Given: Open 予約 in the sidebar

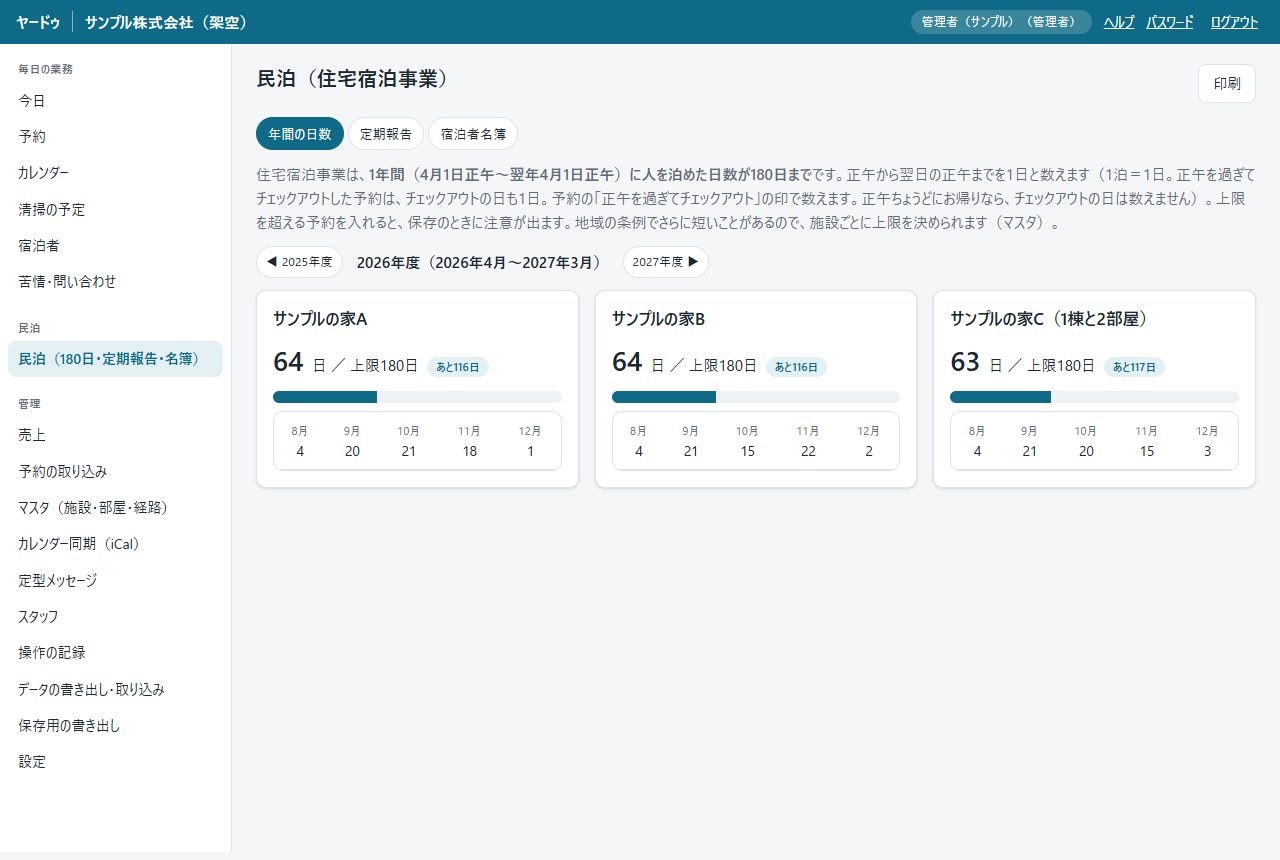Looking at the screenshot, I should tap(115, 137).
